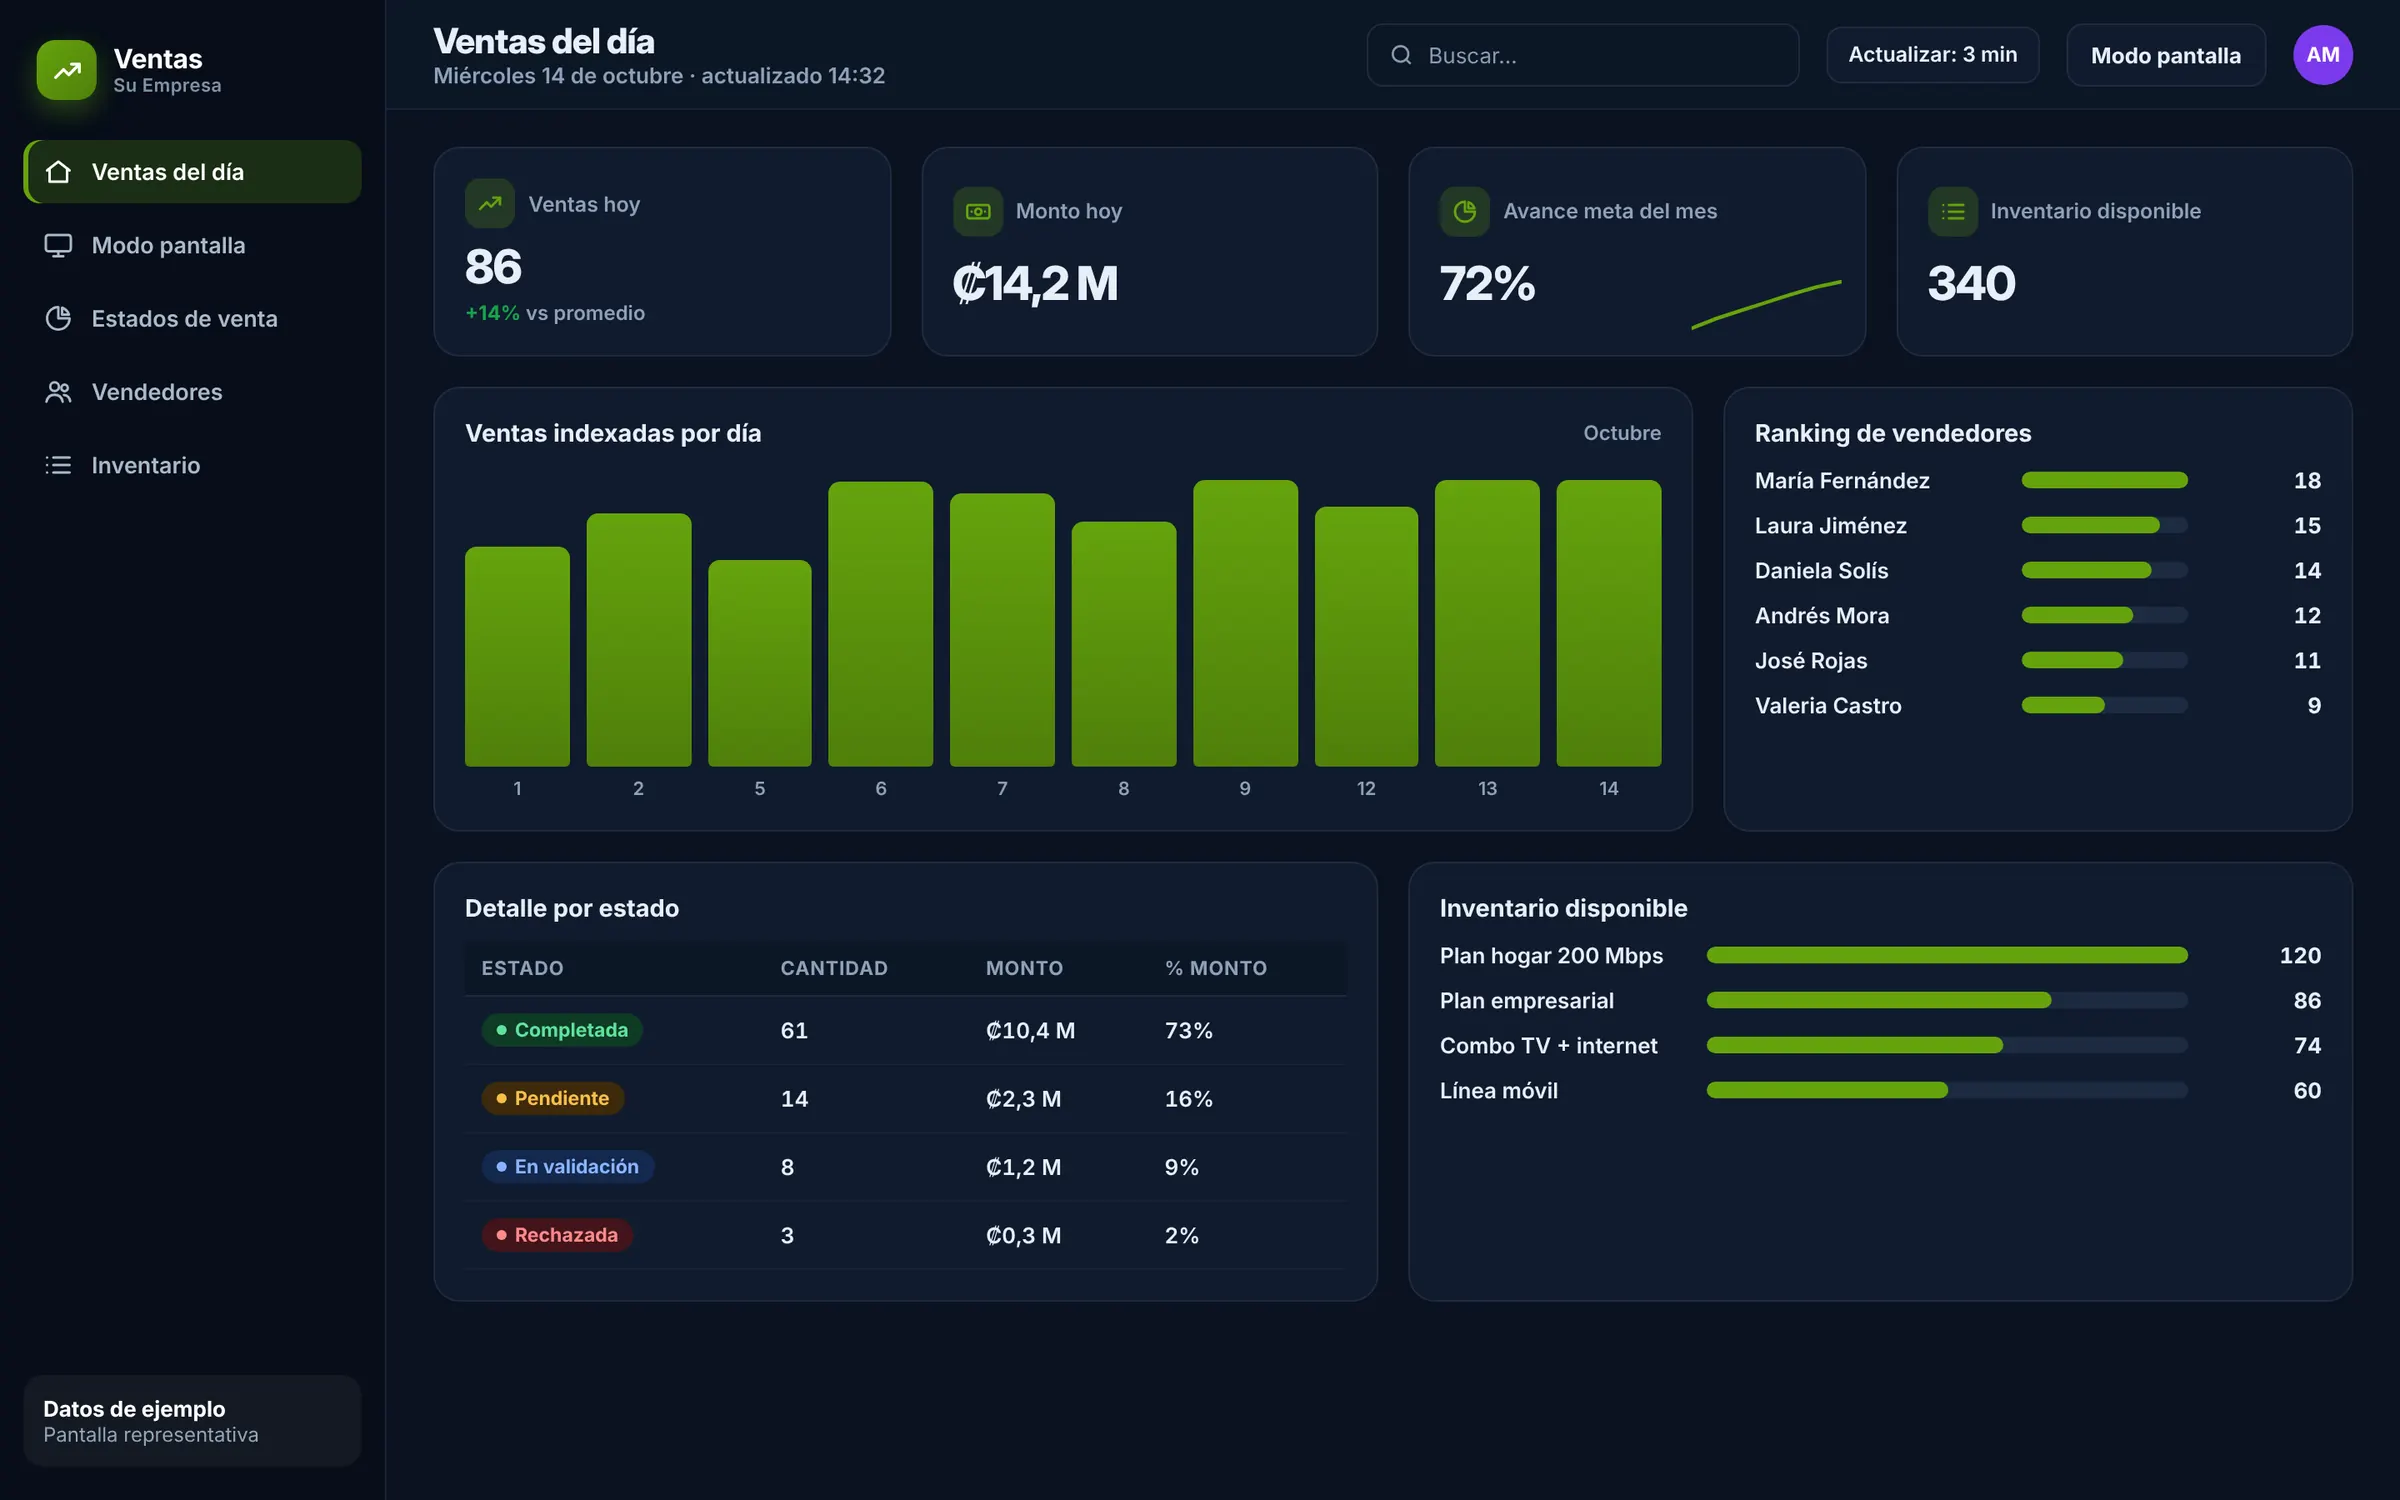
Task: Click the Completada status badge
Action: click(x=562, y=1030)
